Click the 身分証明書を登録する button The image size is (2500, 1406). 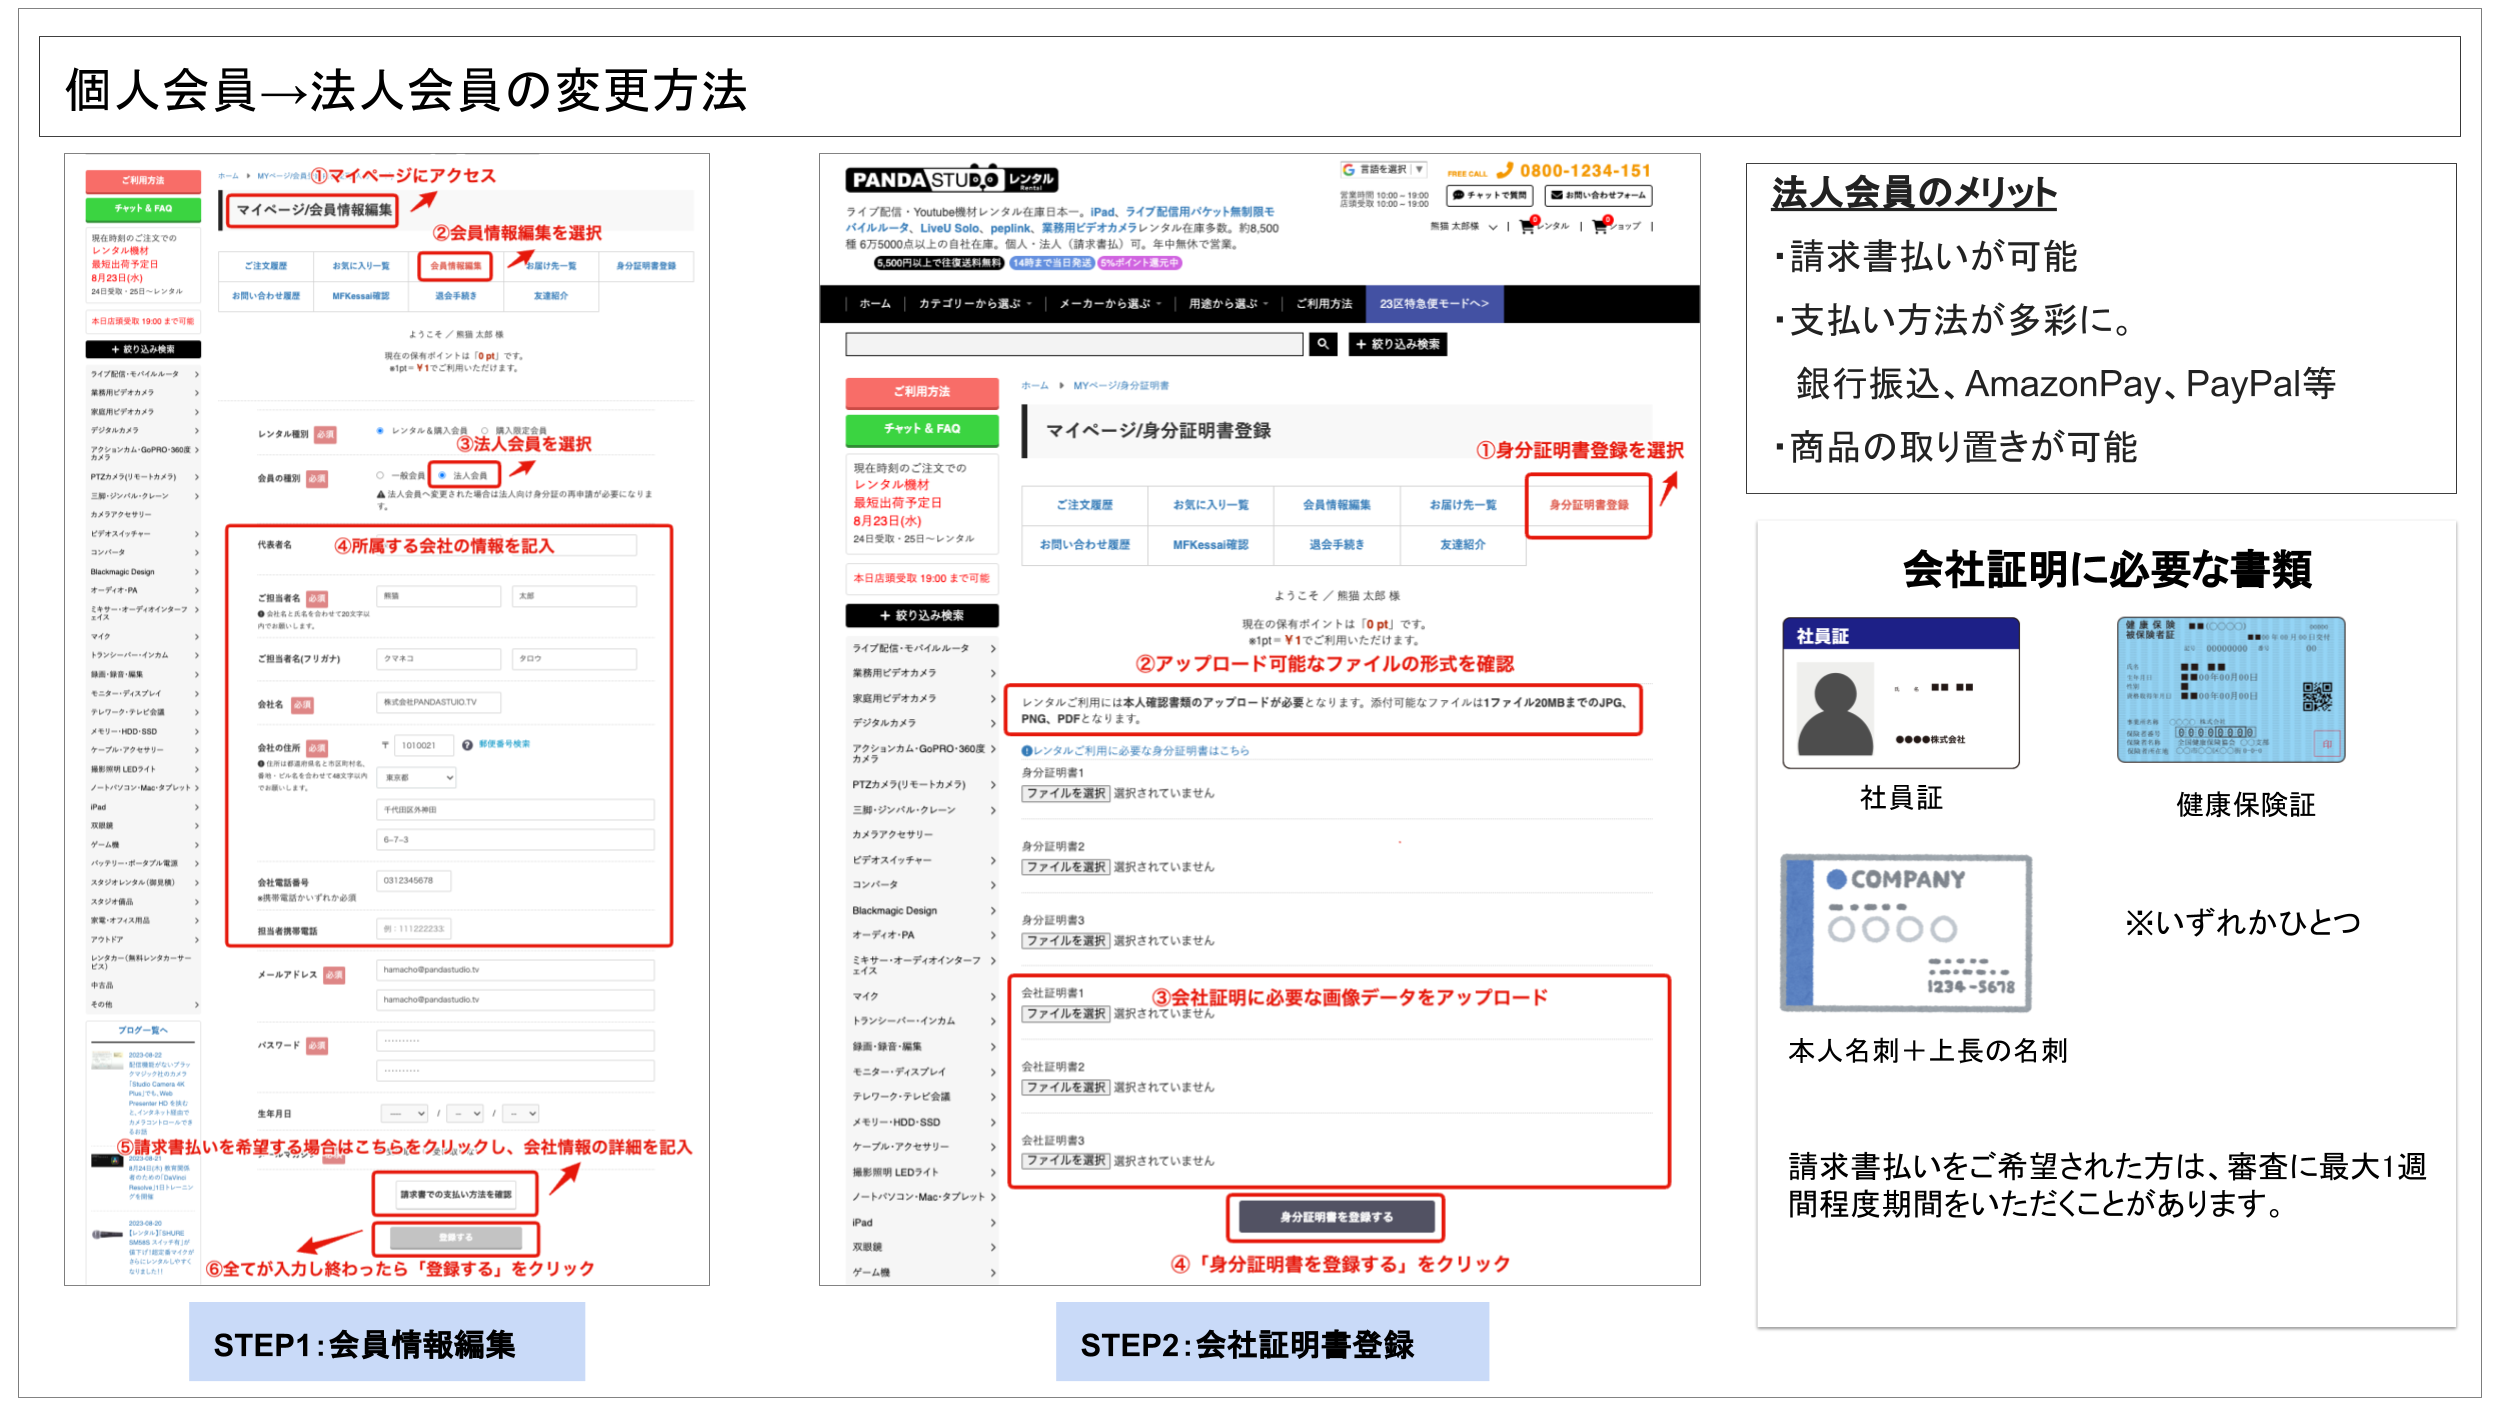pos(1336,1217)
